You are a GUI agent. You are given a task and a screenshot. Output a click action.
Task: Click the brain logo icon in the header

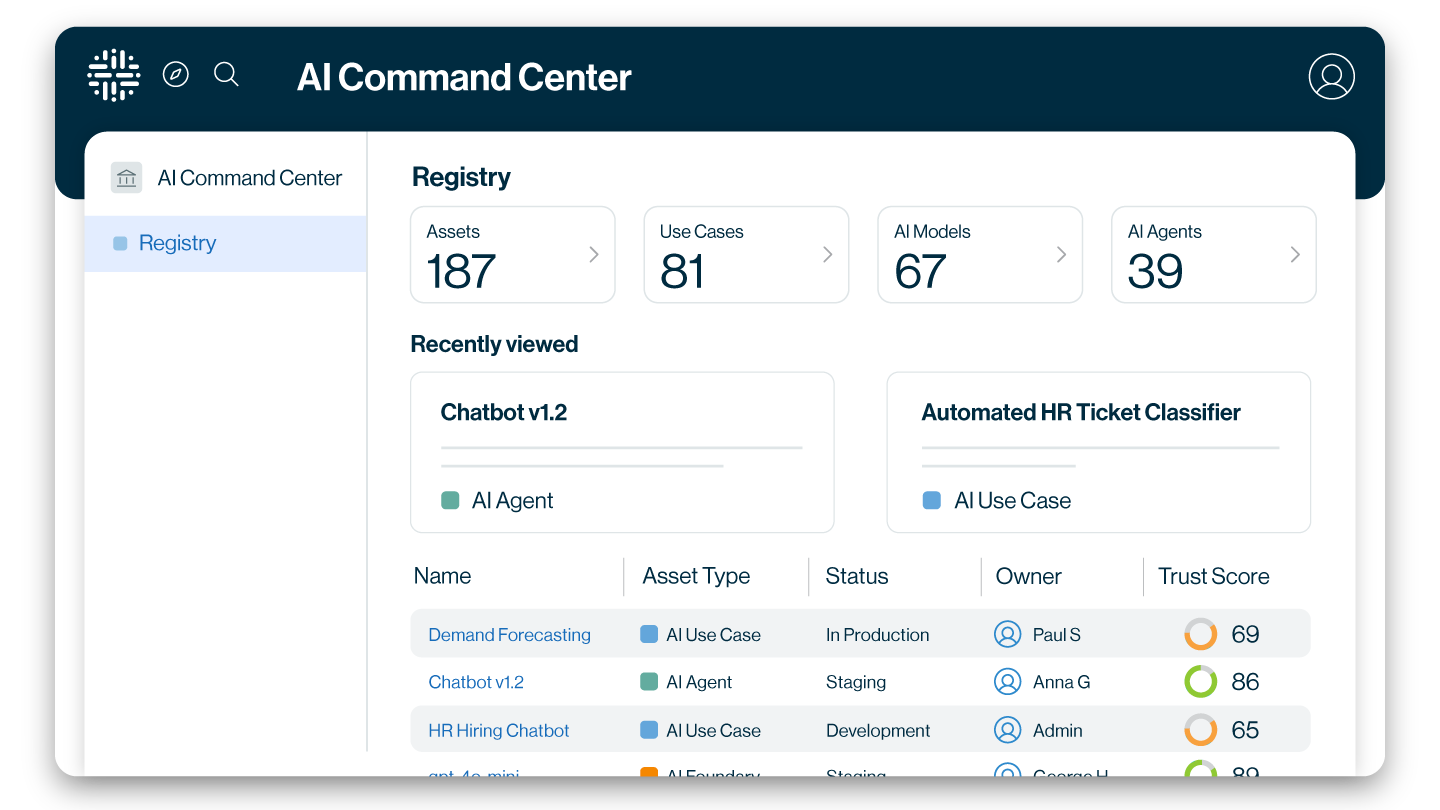(x=113, y=75)
